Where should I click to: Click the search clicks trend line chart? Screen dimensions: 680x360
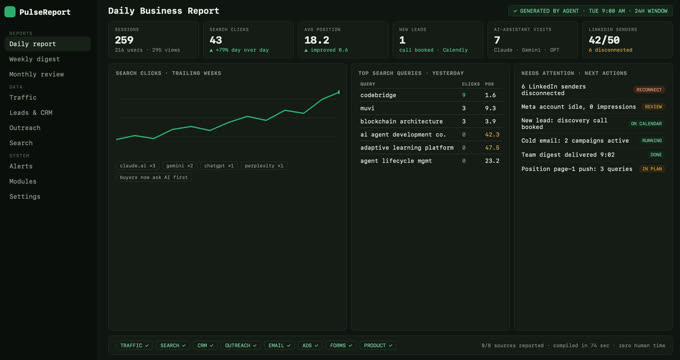(x=228, y=116)
